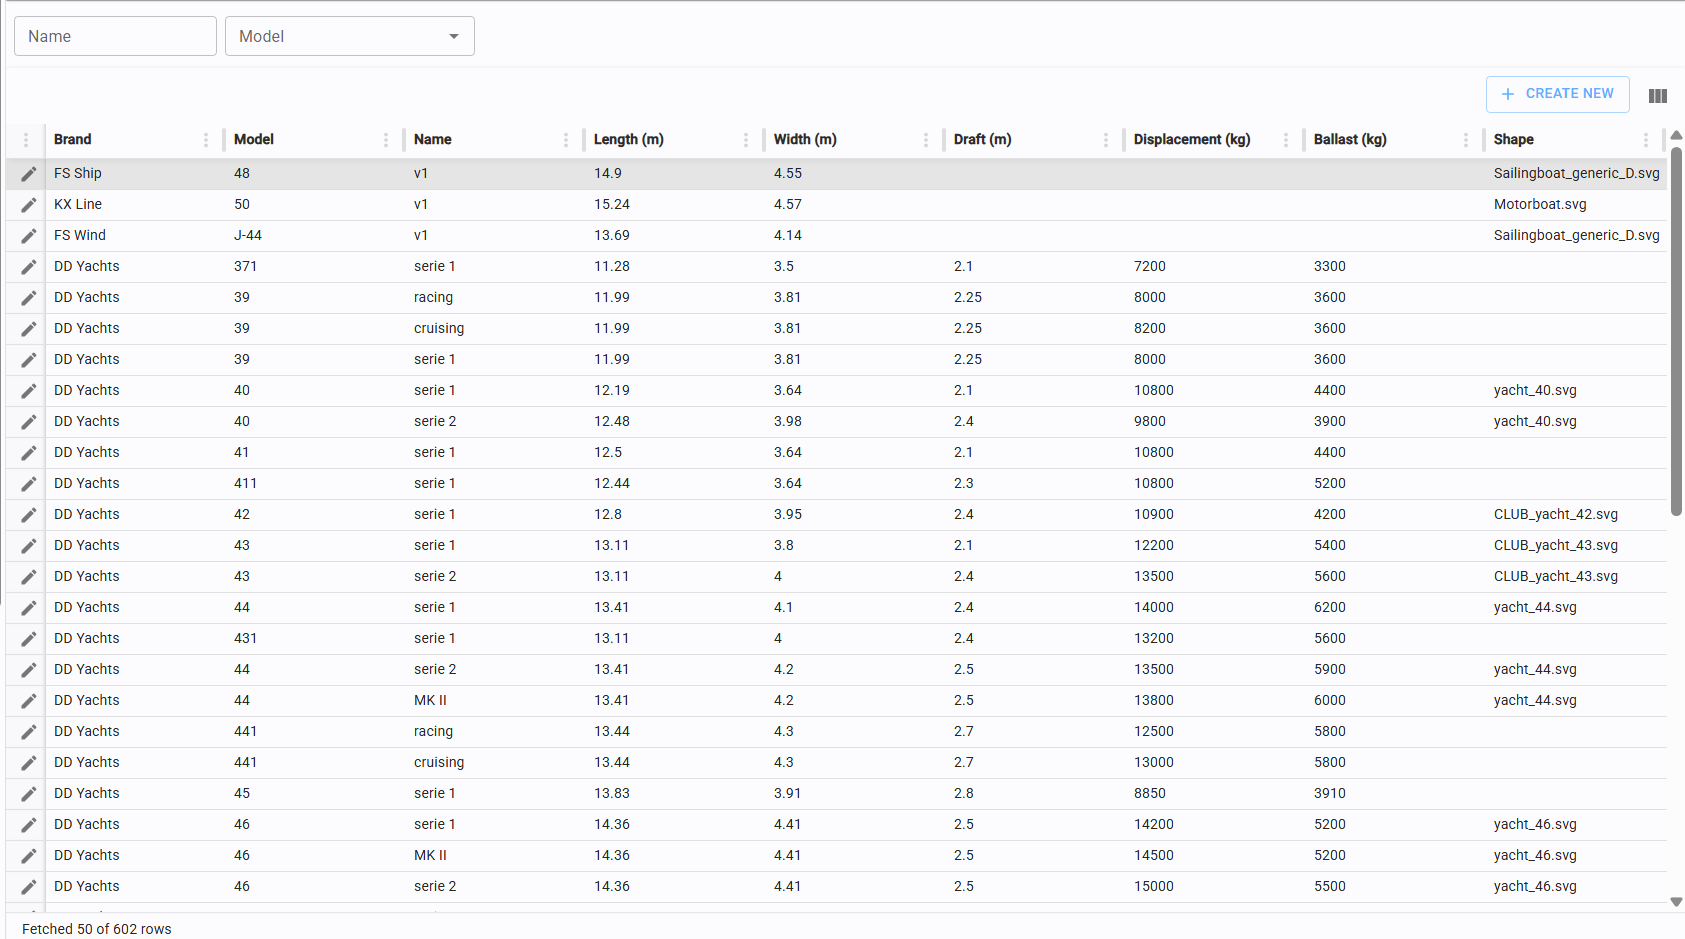Open the Brand column options menu
The height and width of the screenshot is (939, 1685).
pos(206,140)
